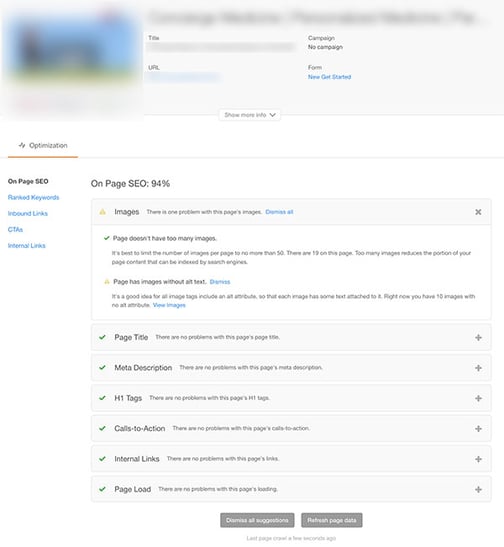Image resolution: width=504 pixels, height=547 pixels.
Task: Switch to the Optimization tab
Action: [43, 145]
